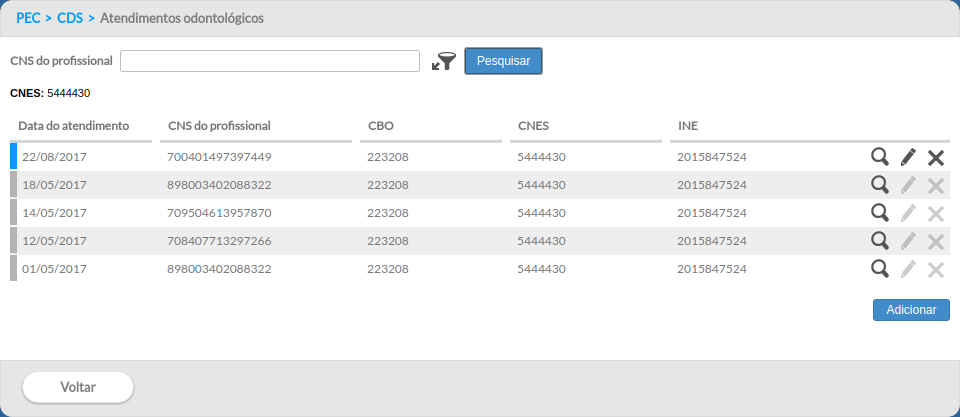The width and height of the screenshot is (960, 417).
Task: Open magnifier for the 14/05/2017 row
Action: coord(880,213)
